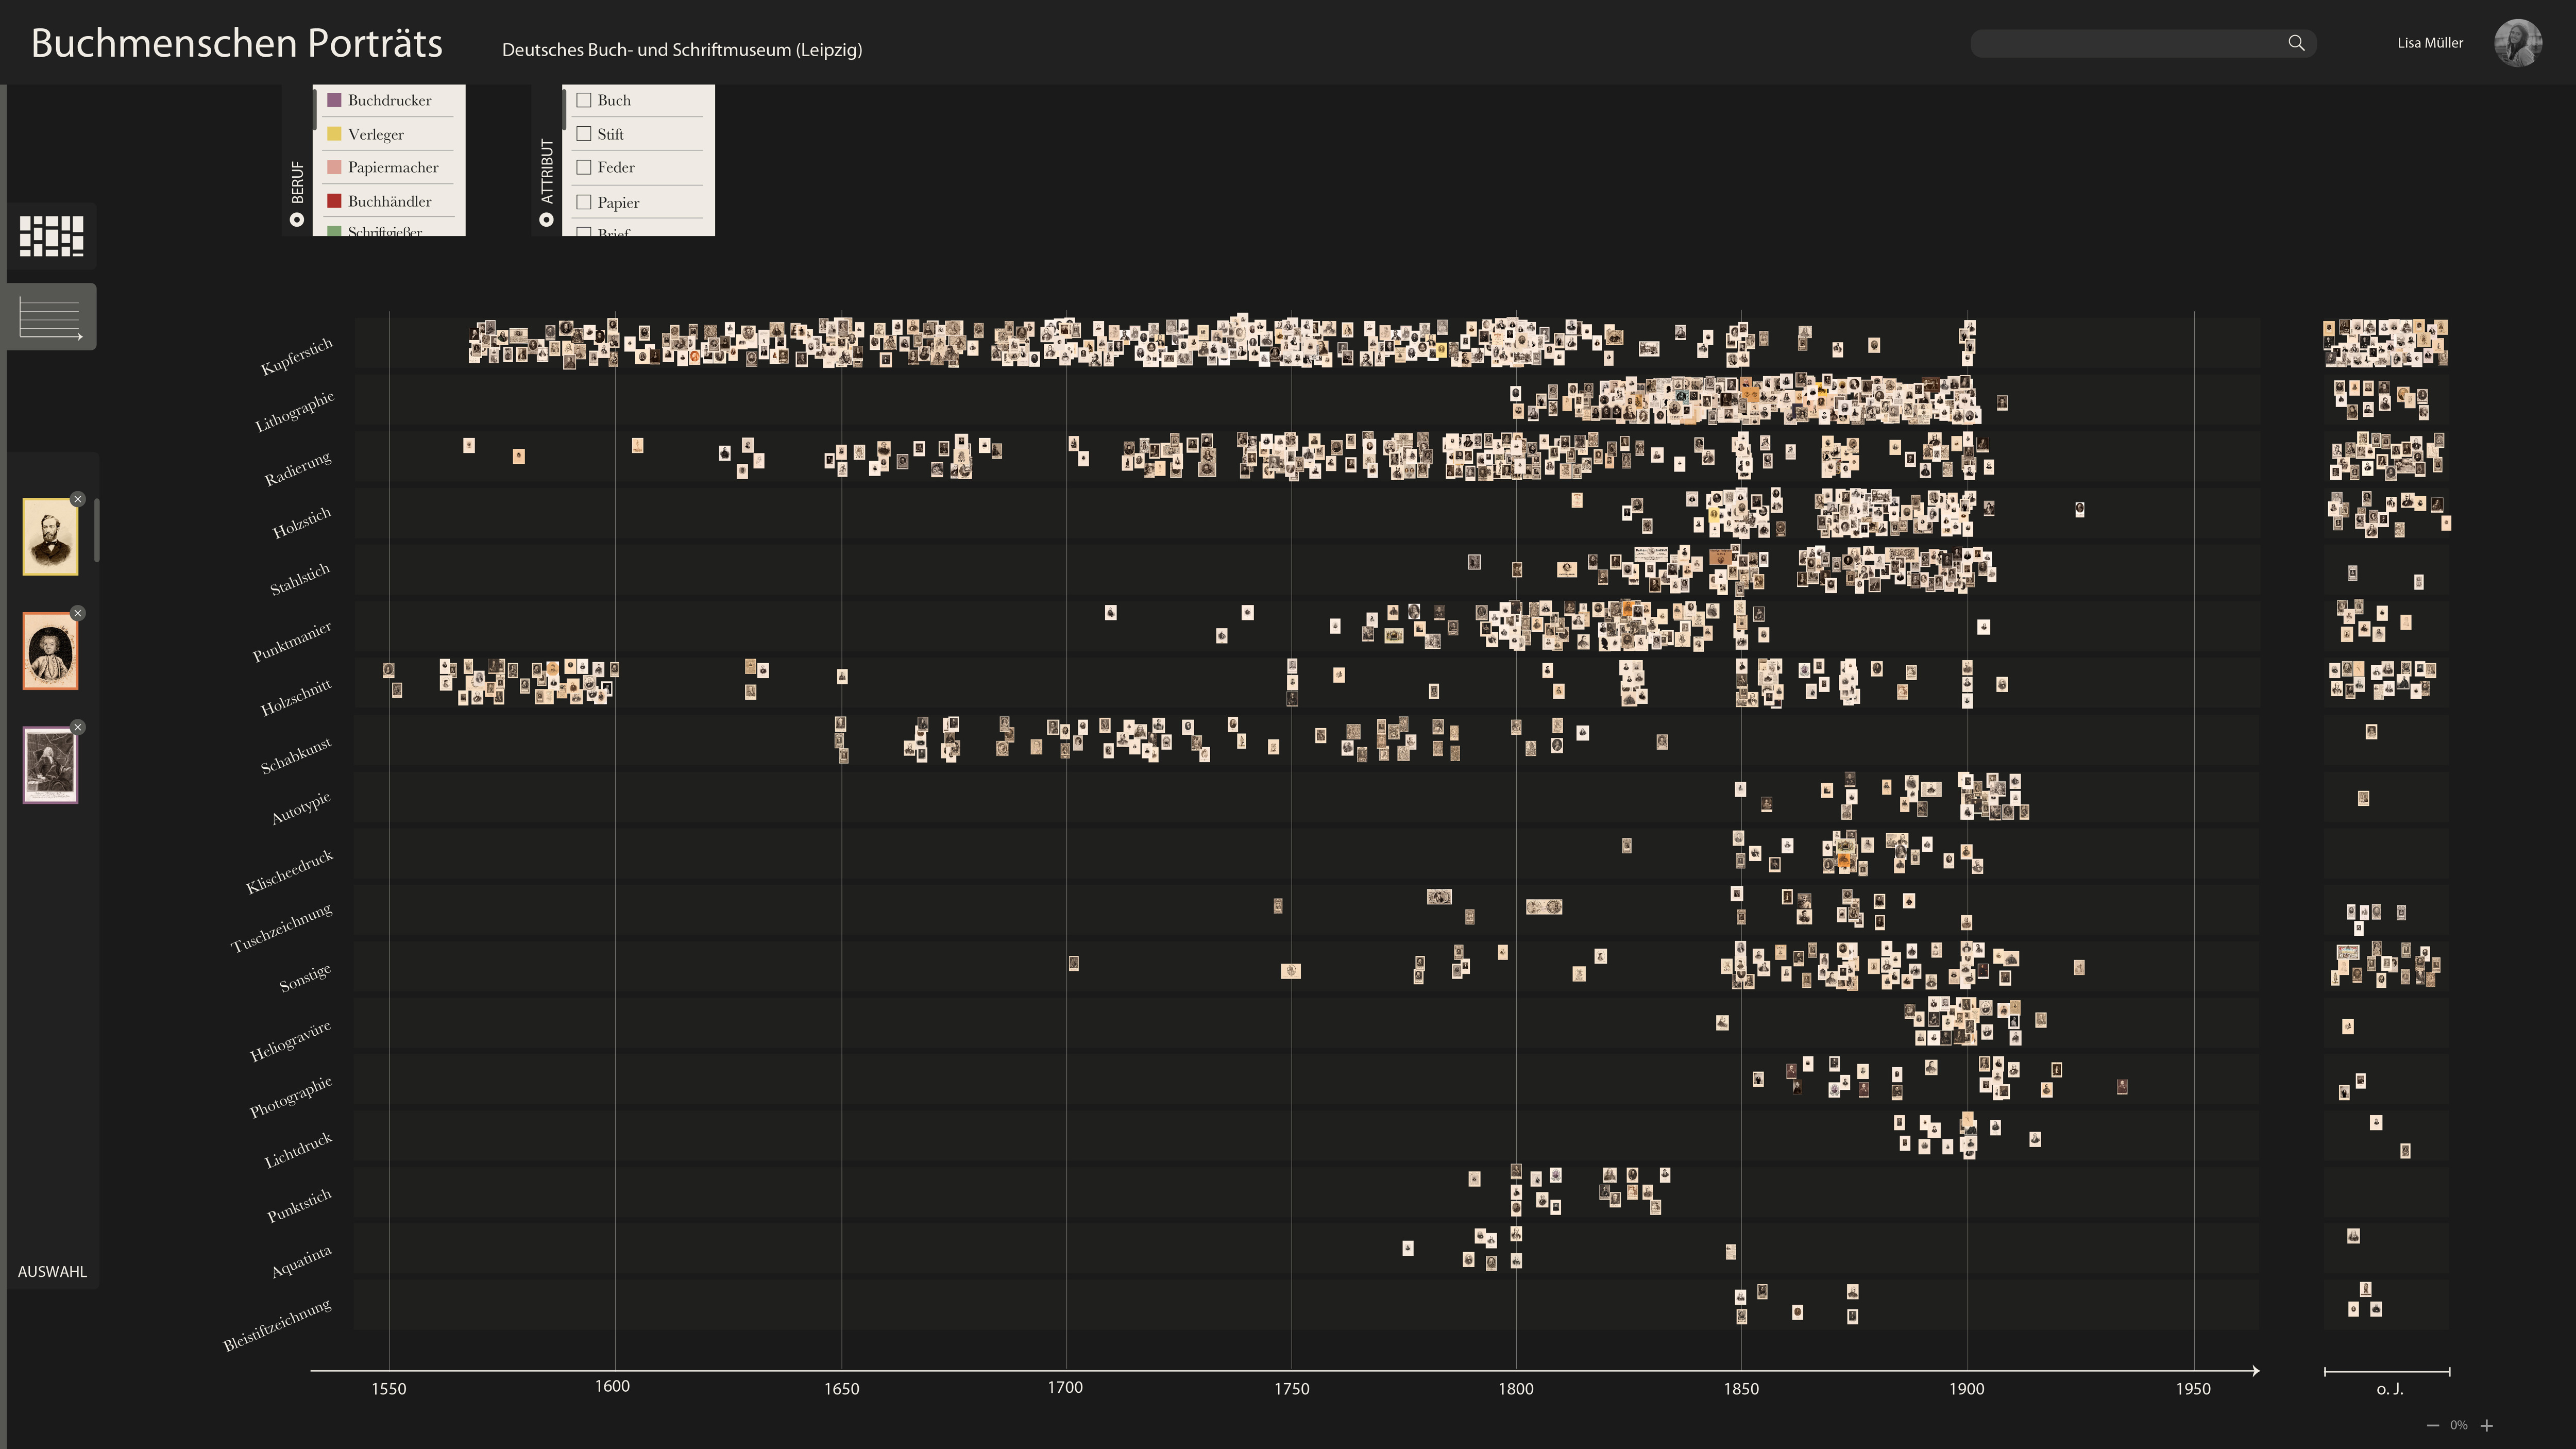2576x1449 pixels.
Task: Click the purple Buchdrucker color swatch
Action: 335,100
